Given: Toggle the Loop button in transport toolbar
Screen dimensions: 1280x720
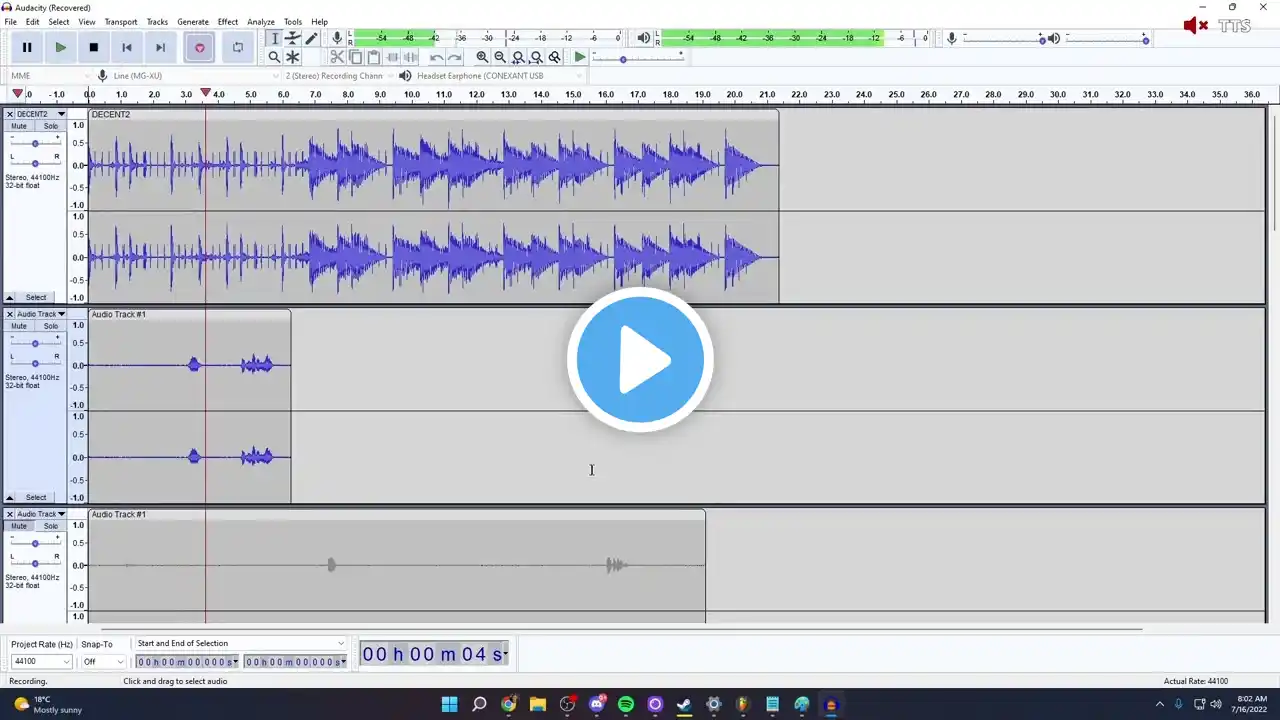Looking at the screenshot, I should pos(237,47).
